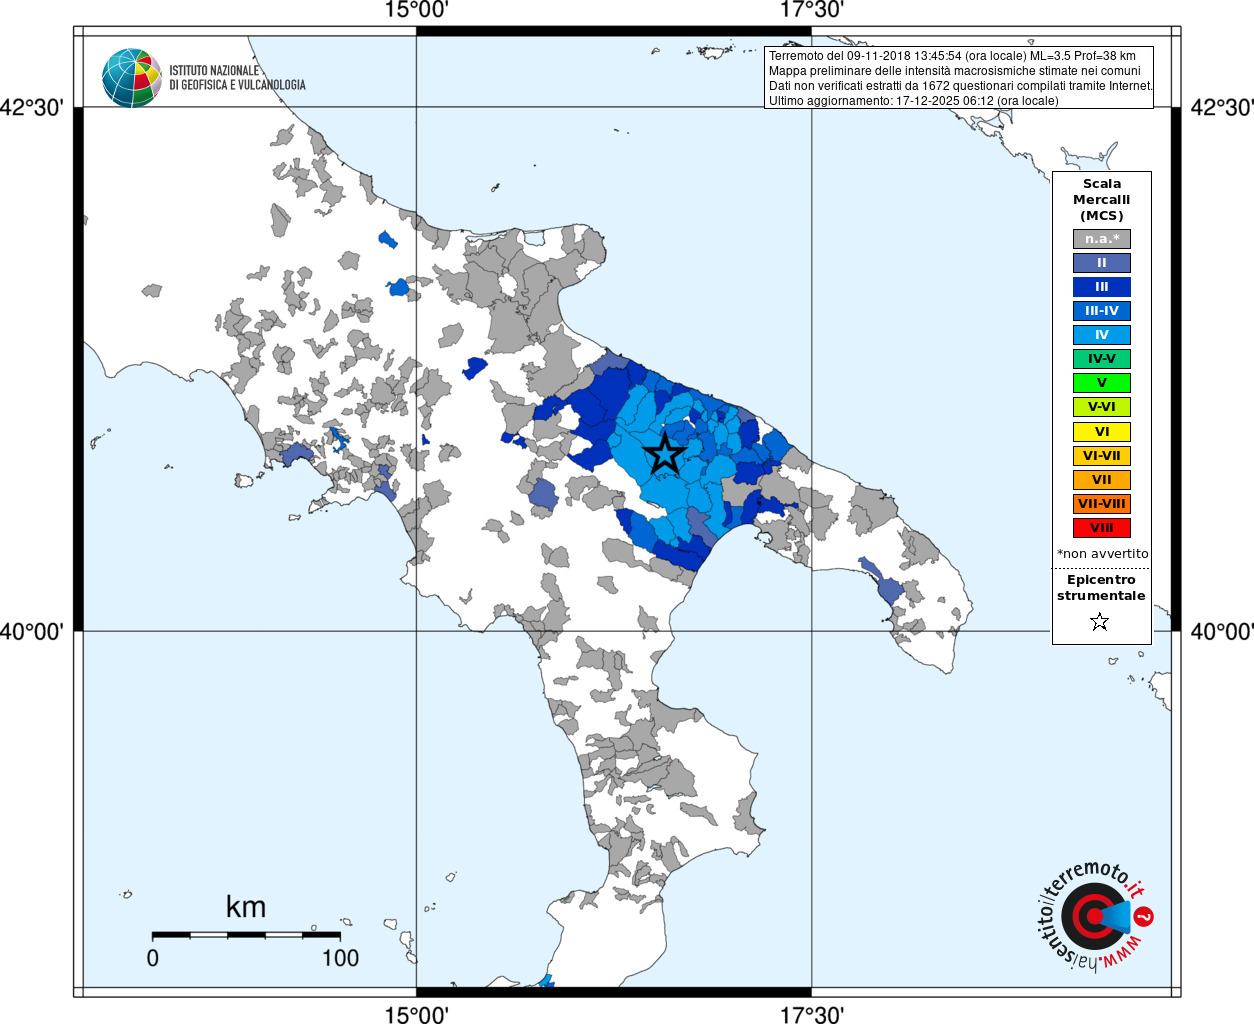Click the INGV globe logo

click(x=132, y=78)
